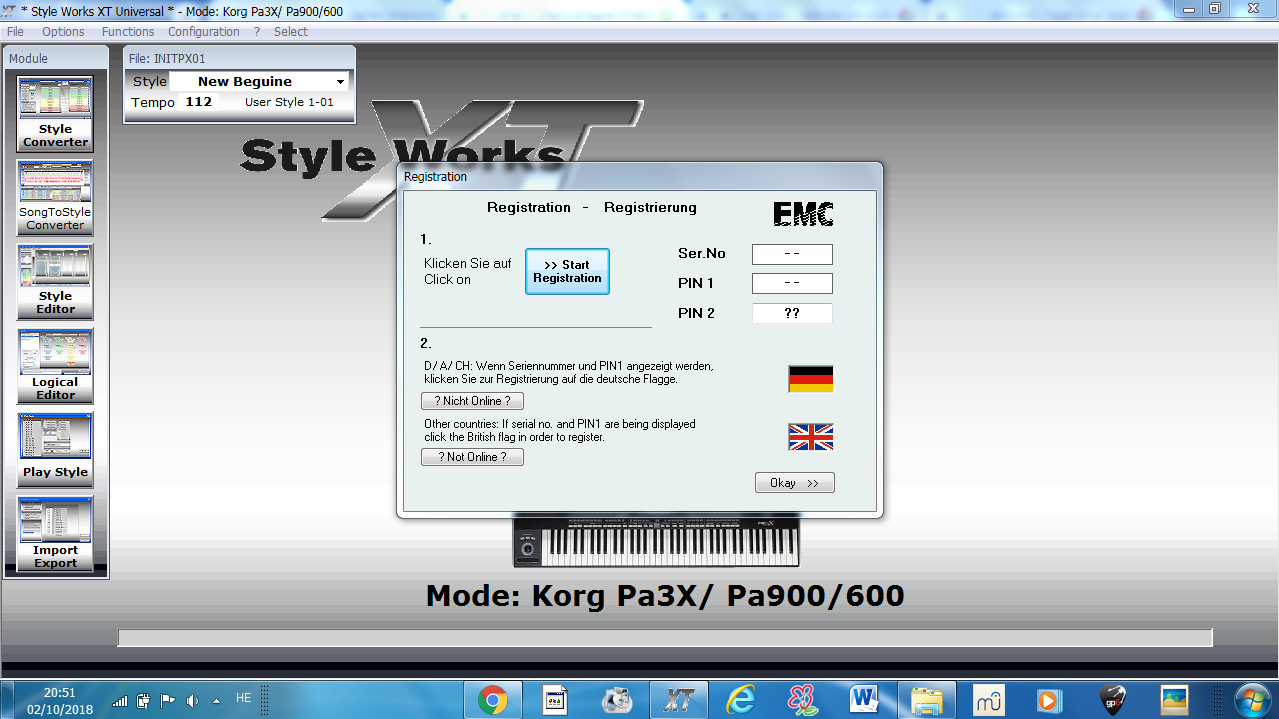Open the Configuration menu
This screenshot has width=1279, height=719.
coord(204,31)
